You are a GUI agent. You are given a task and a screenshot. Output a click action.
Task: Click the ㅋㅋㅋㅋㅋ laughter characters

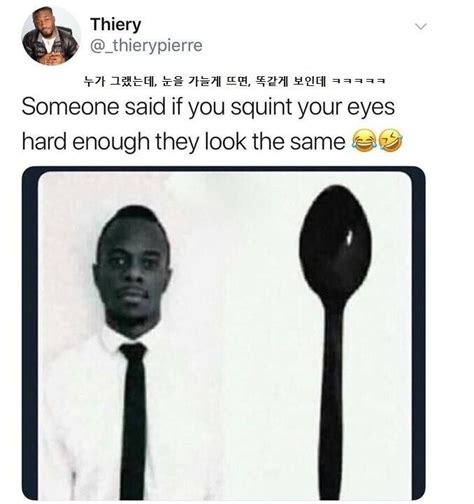[359, 81]
